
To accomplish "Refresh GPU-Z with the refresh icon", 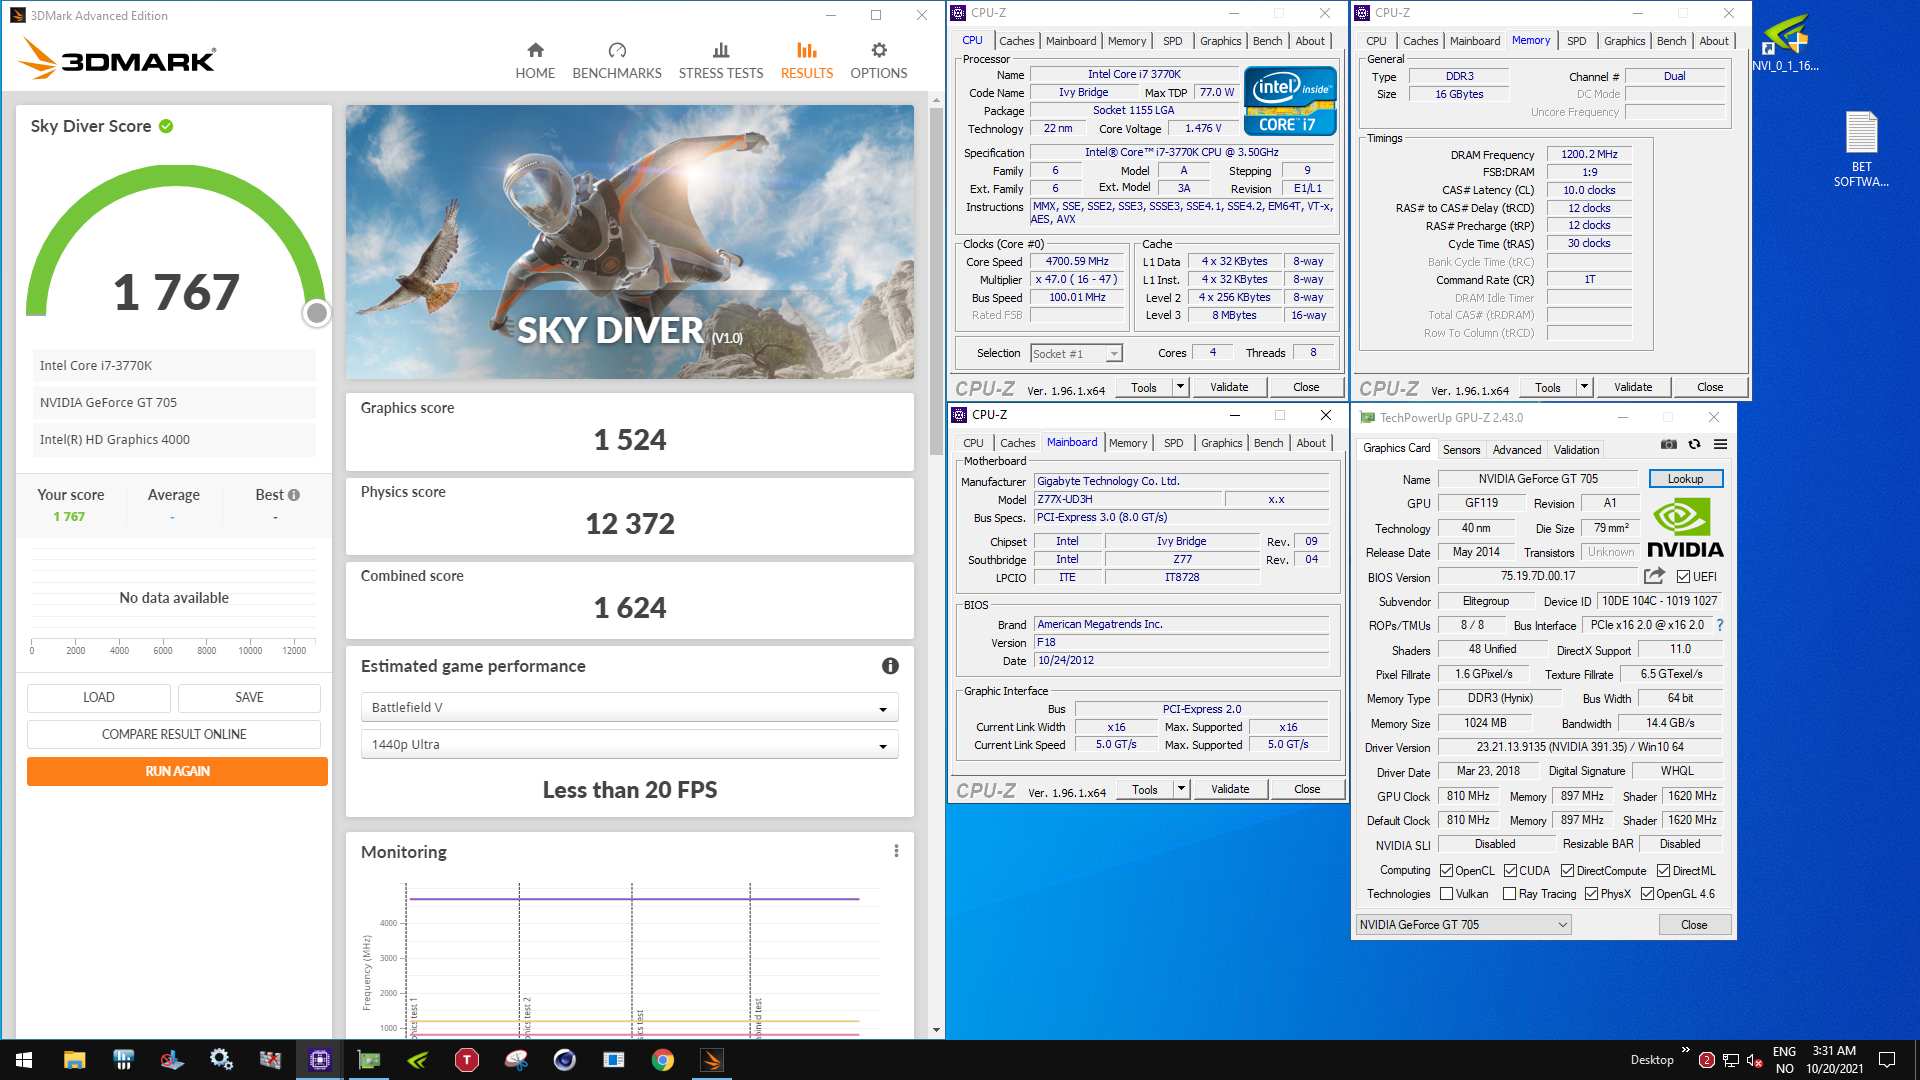I will tap(1694, 444).
